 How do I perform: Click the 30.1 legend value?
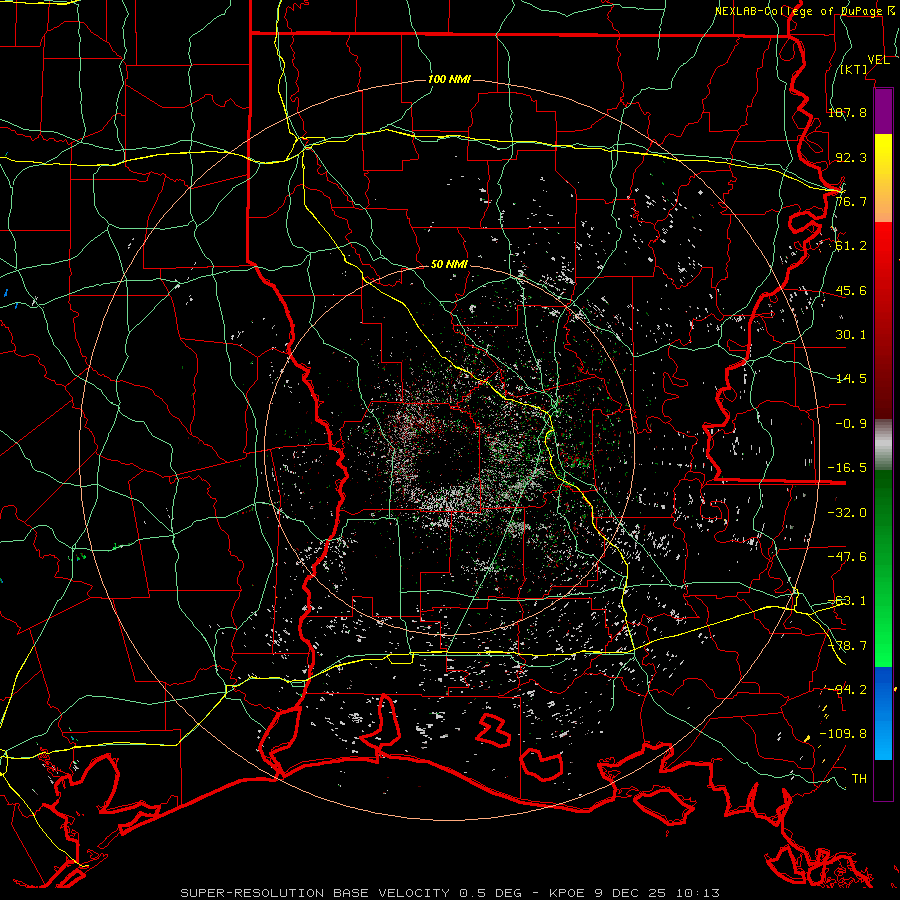pyautogui.click(x=851, y=335)
